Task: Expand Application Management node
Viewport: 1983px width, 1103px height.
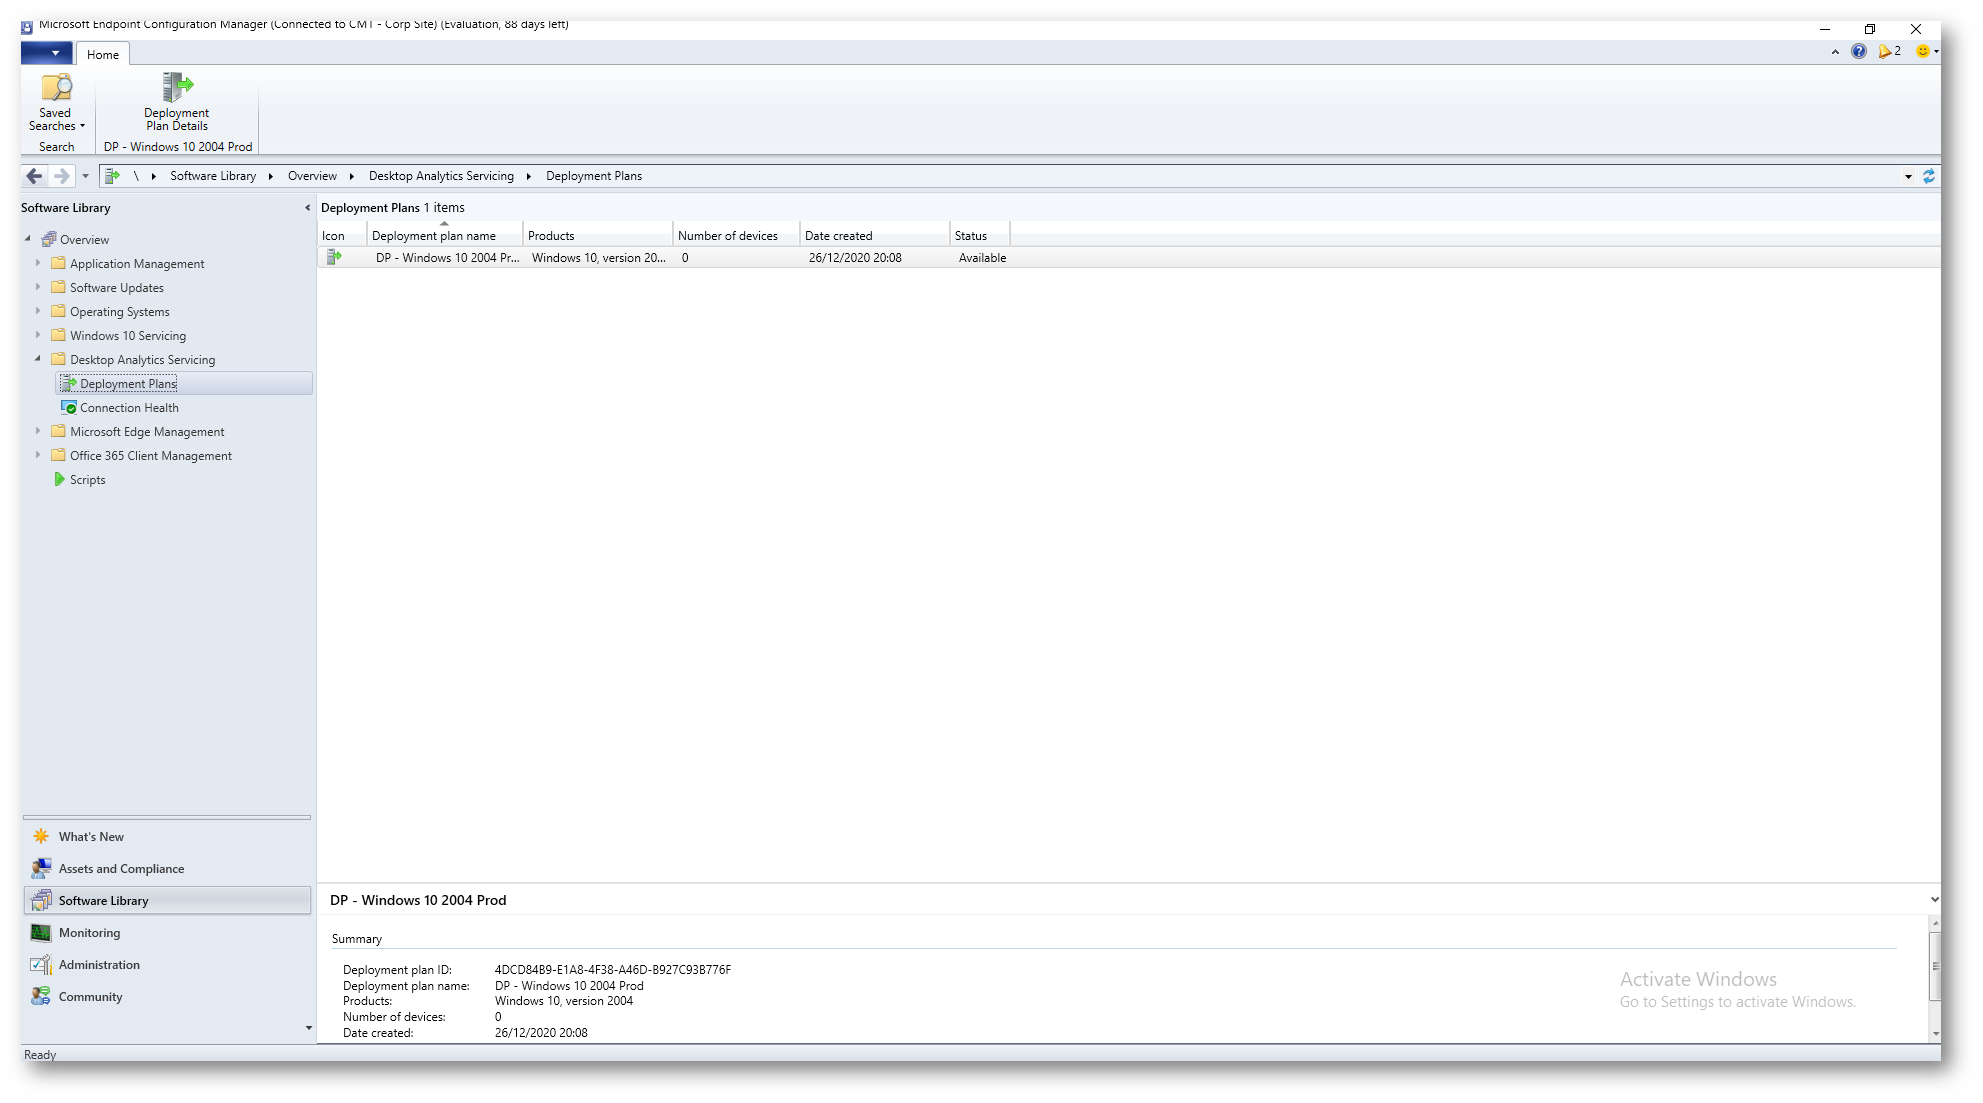Action: 38,263
